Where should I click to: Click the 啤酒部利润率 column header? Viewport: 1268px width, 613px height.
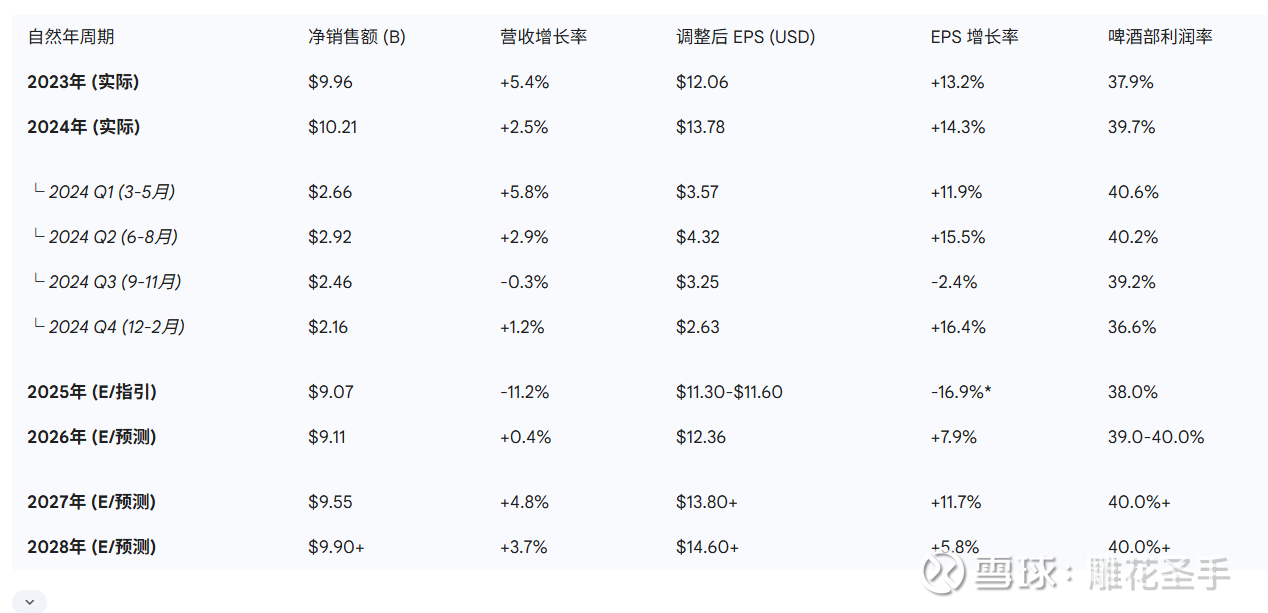[x=1160, y=37]
